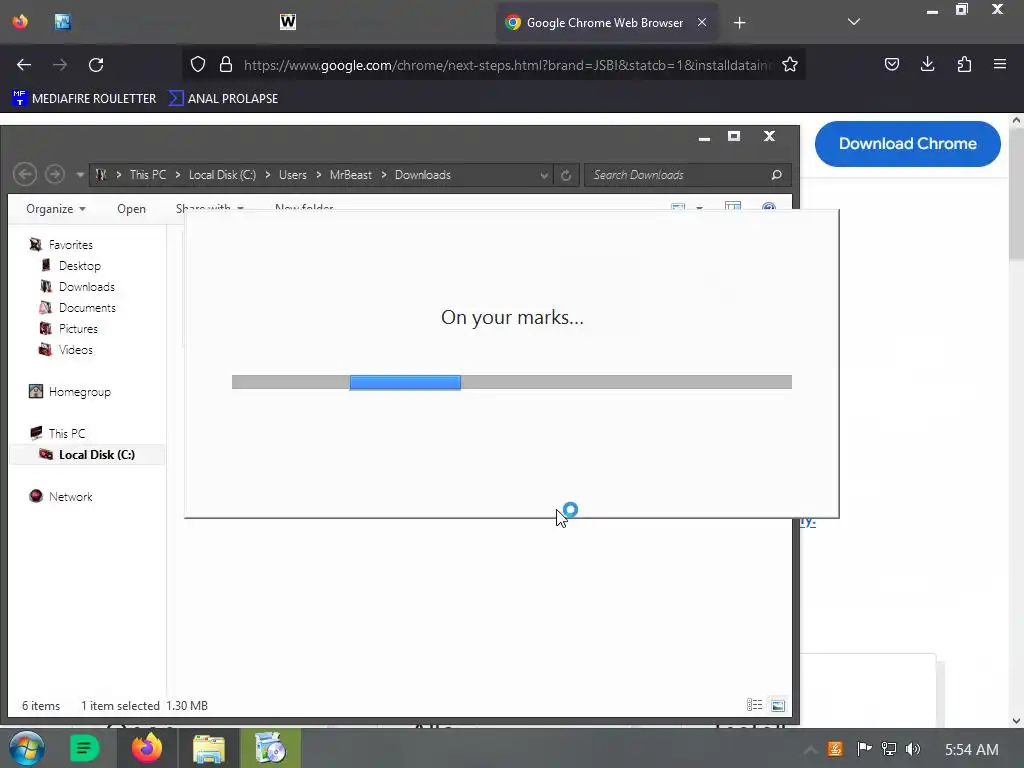Screen dimensions: 1024x768
Task: Open File Explorer from the taskbar
Action: (208, 748)
